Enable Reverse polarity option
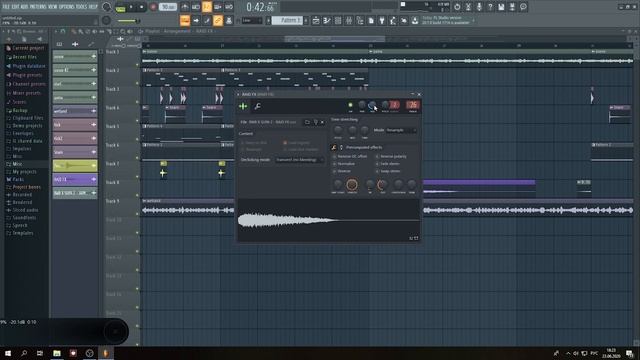This screenshot has height=360, width=640. 391,156
